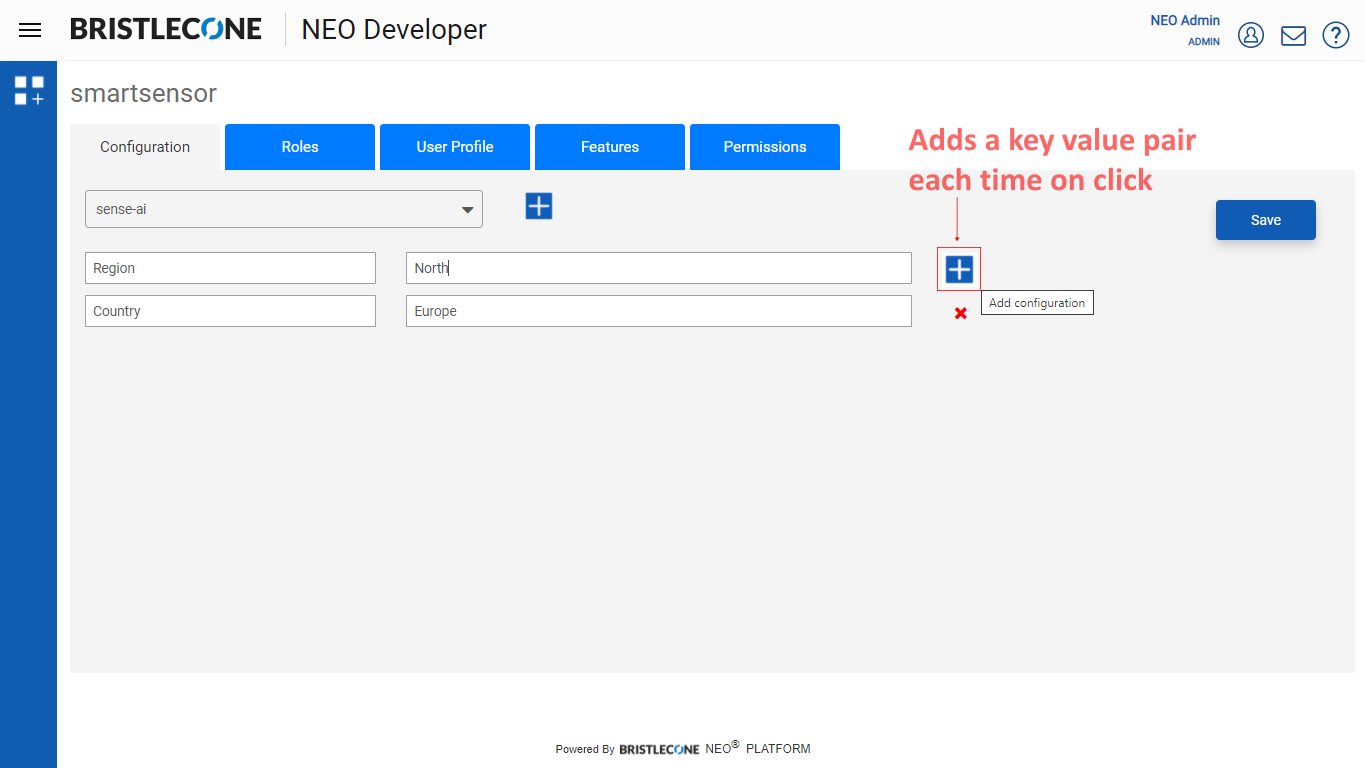Click the Save button

tap(1266, 220)
